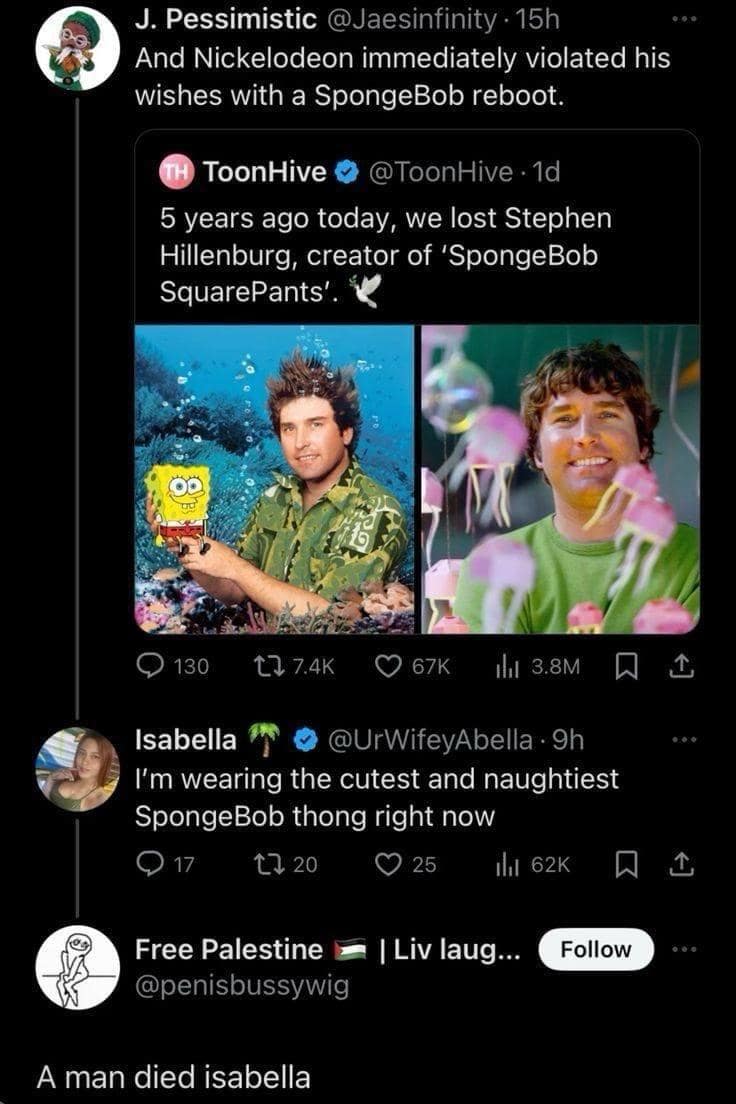Image resolution: width=736 pixels, height=1104 pixels.
Task: Open the @UrWifeyAbella profile handle
Action: point(435,741)
